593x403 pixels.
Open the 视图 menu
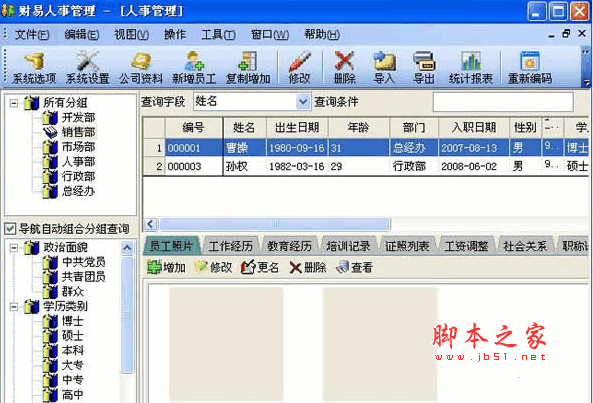pos(132,35)
